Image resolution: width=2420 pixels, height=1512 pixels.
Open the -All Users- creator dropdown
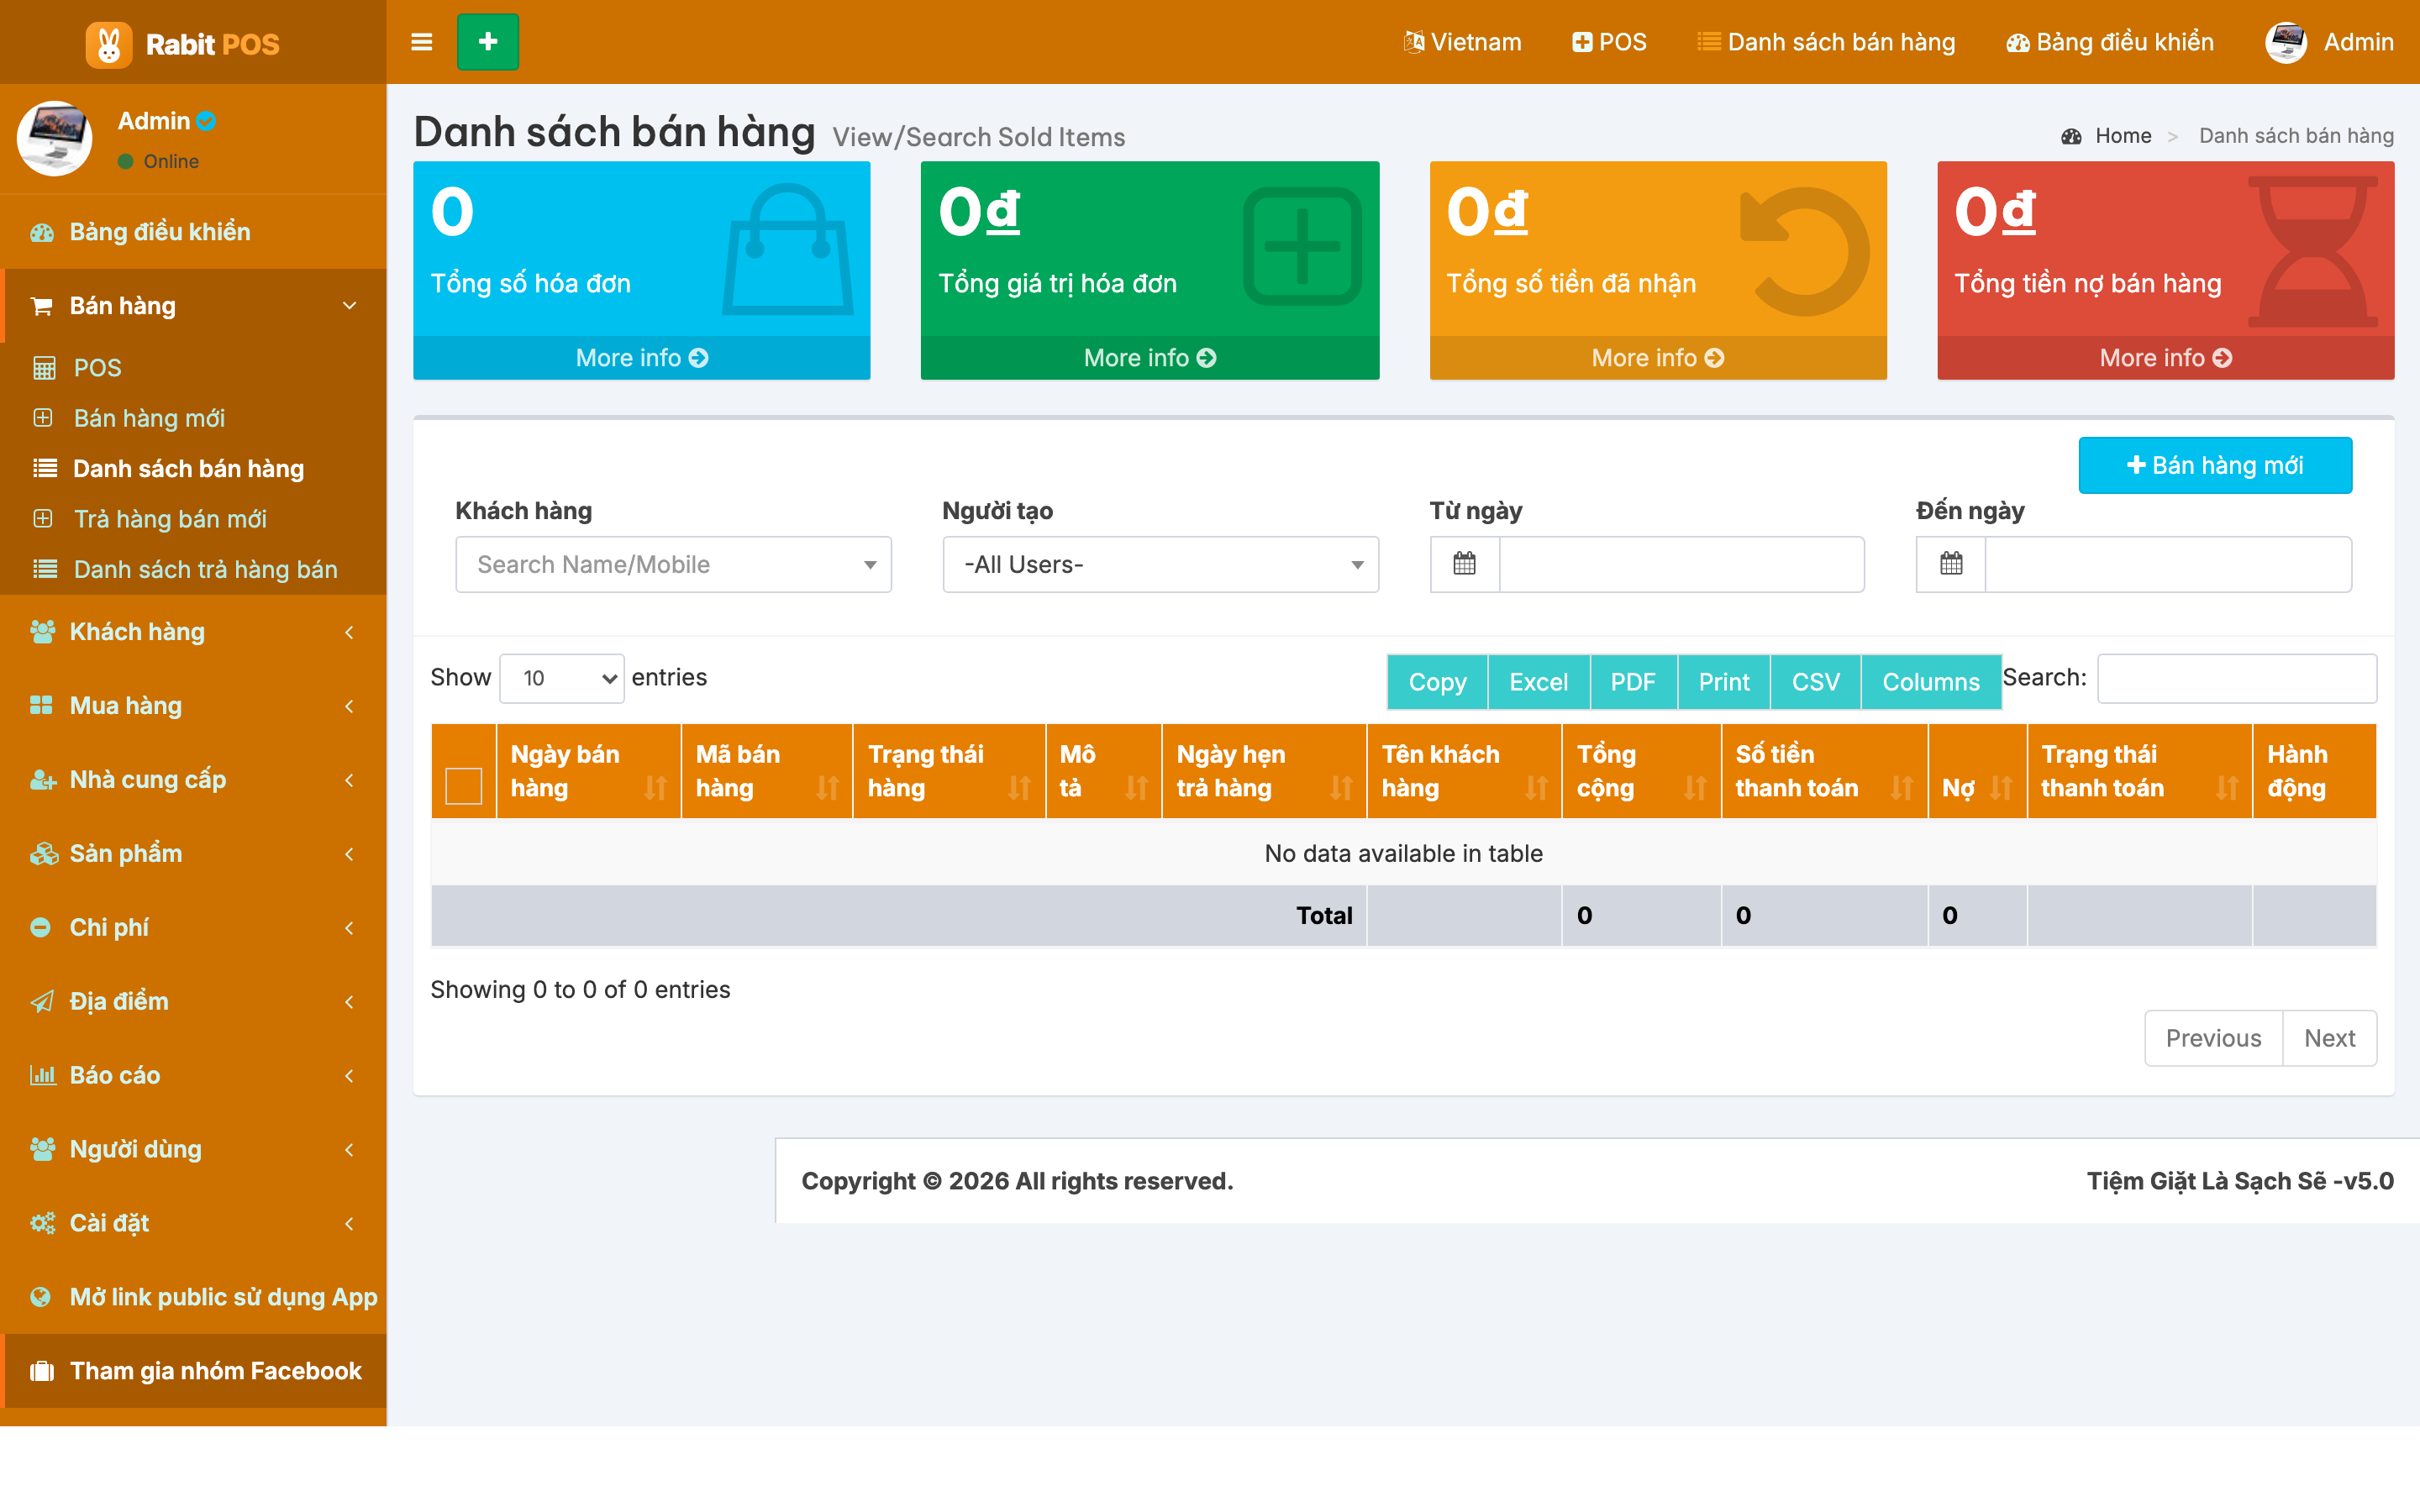(1160, 564)
